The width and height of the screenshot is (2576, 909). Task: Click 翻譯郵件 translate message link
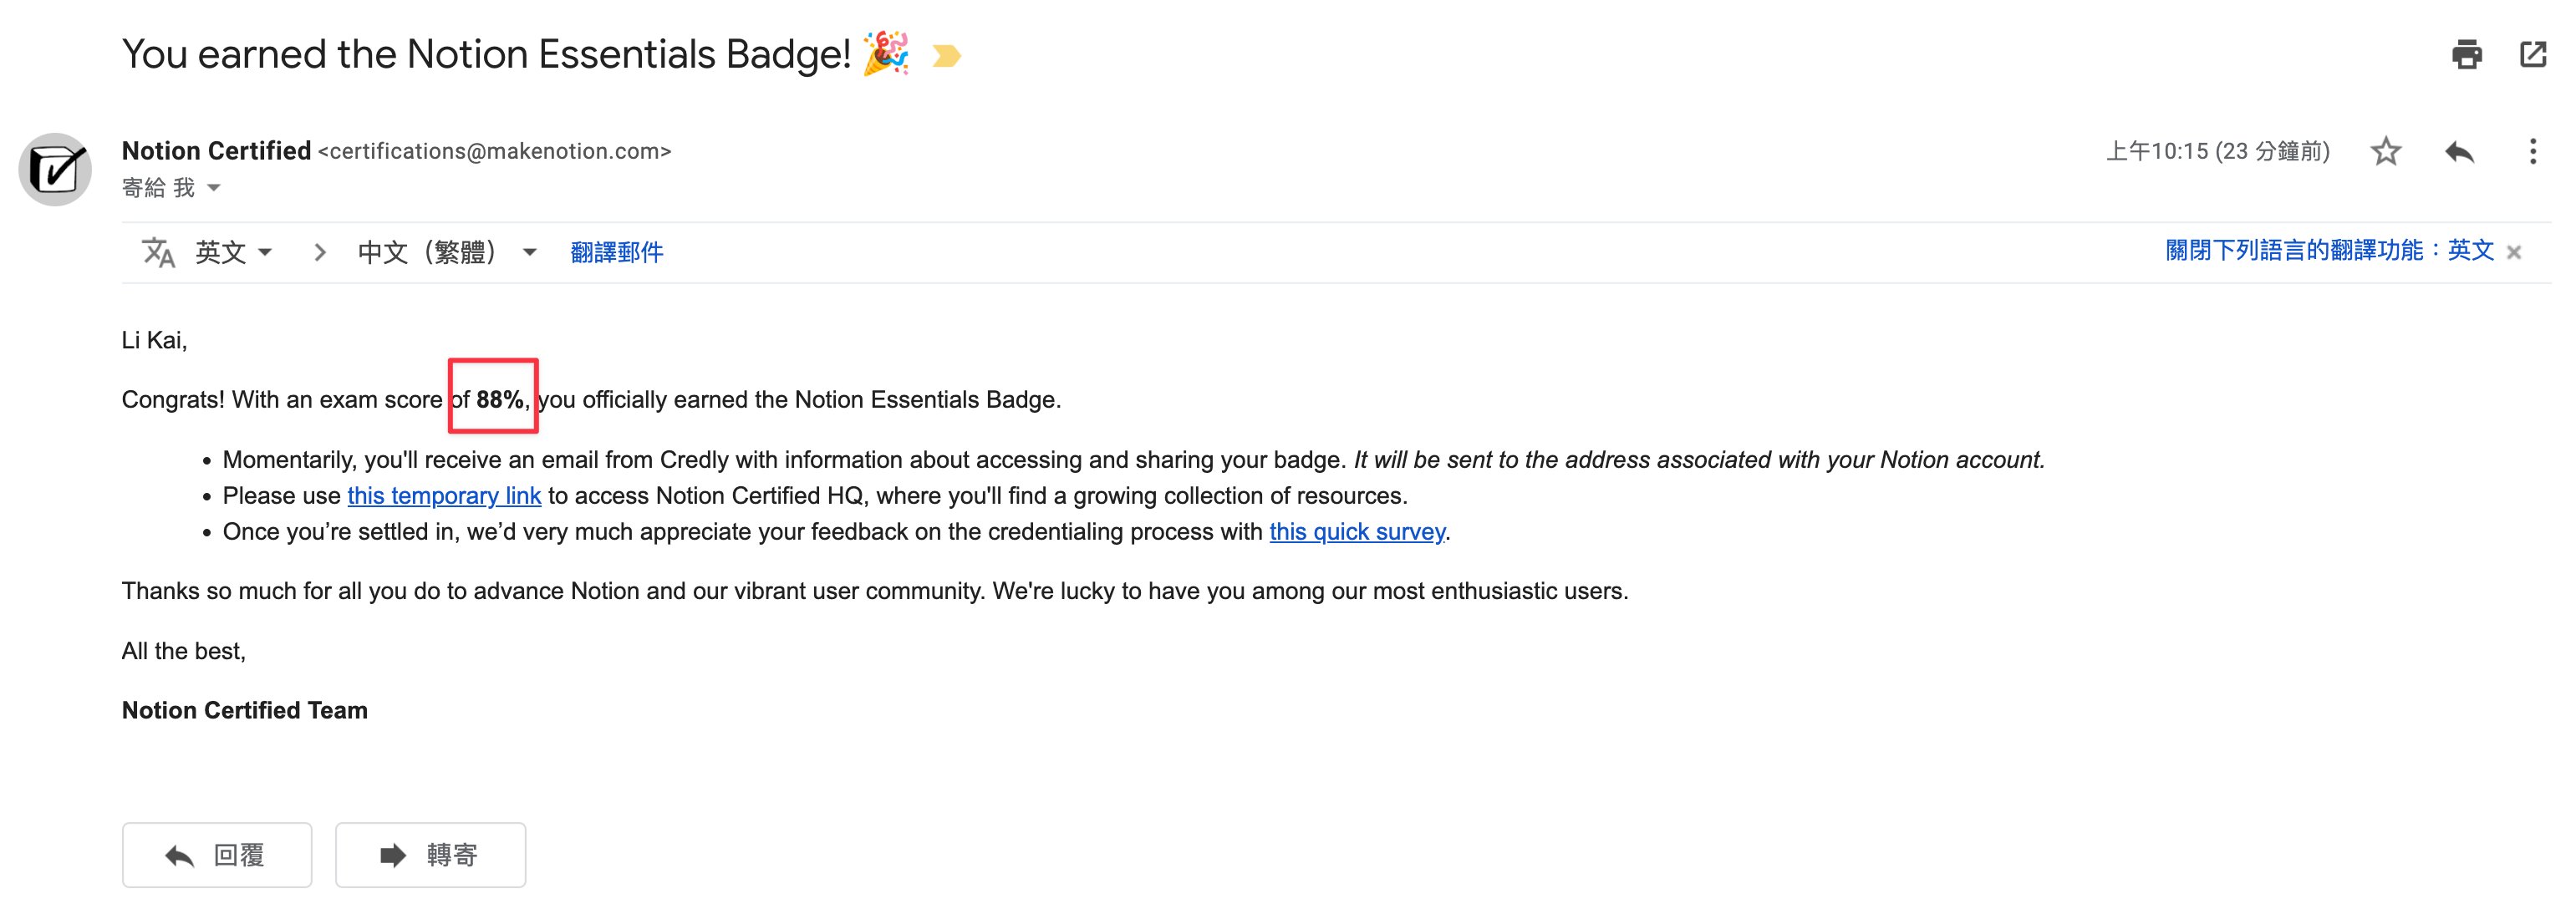[616, 252]
